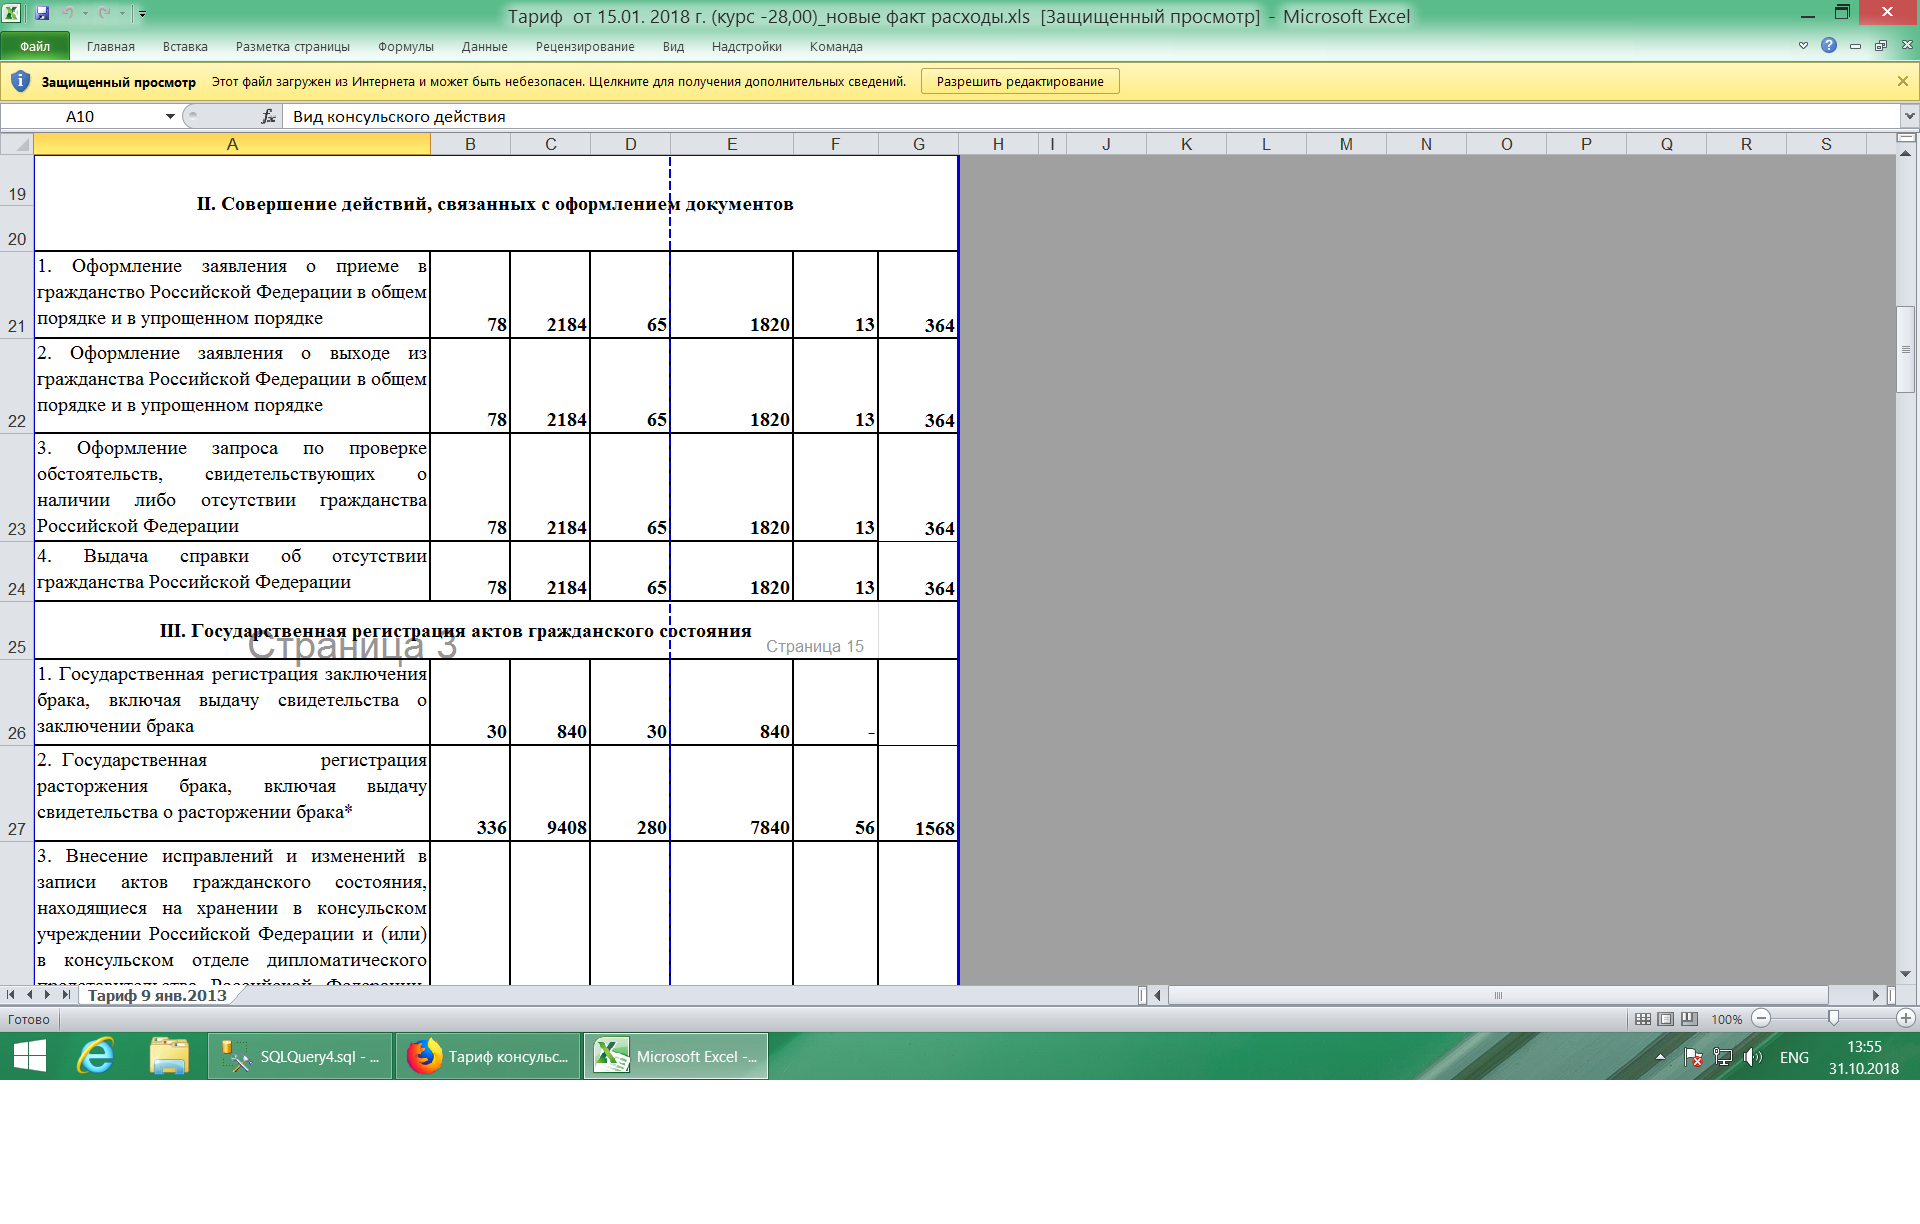Open the Файл menu tab

pos(35,46)
